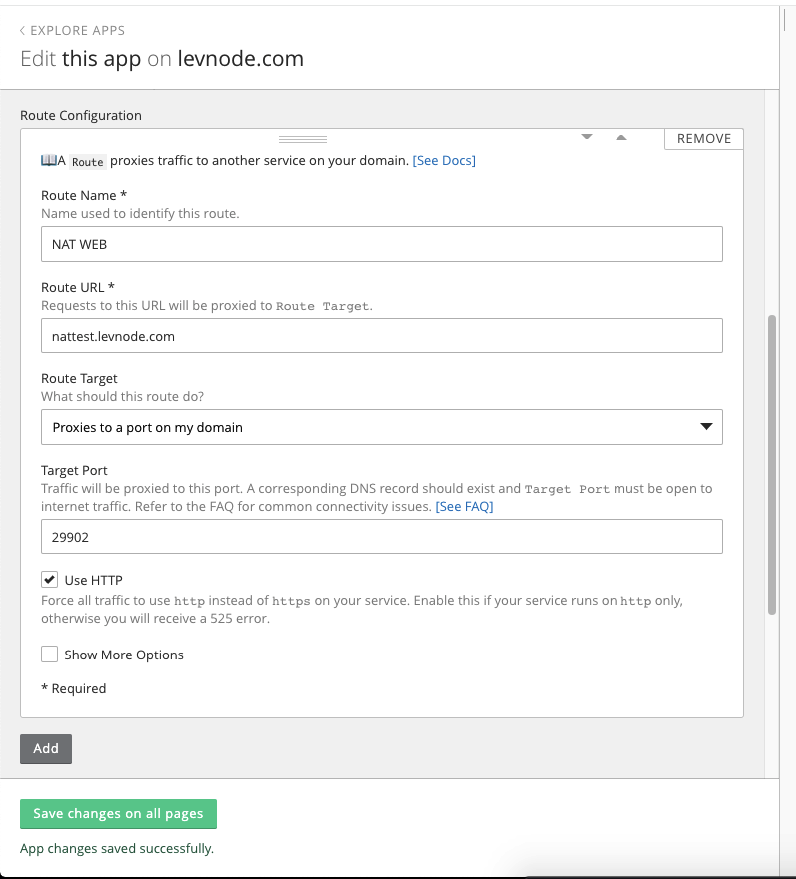Move the route down with the down arrow
The height and width of the screenshot is (879, 796).
587,137
